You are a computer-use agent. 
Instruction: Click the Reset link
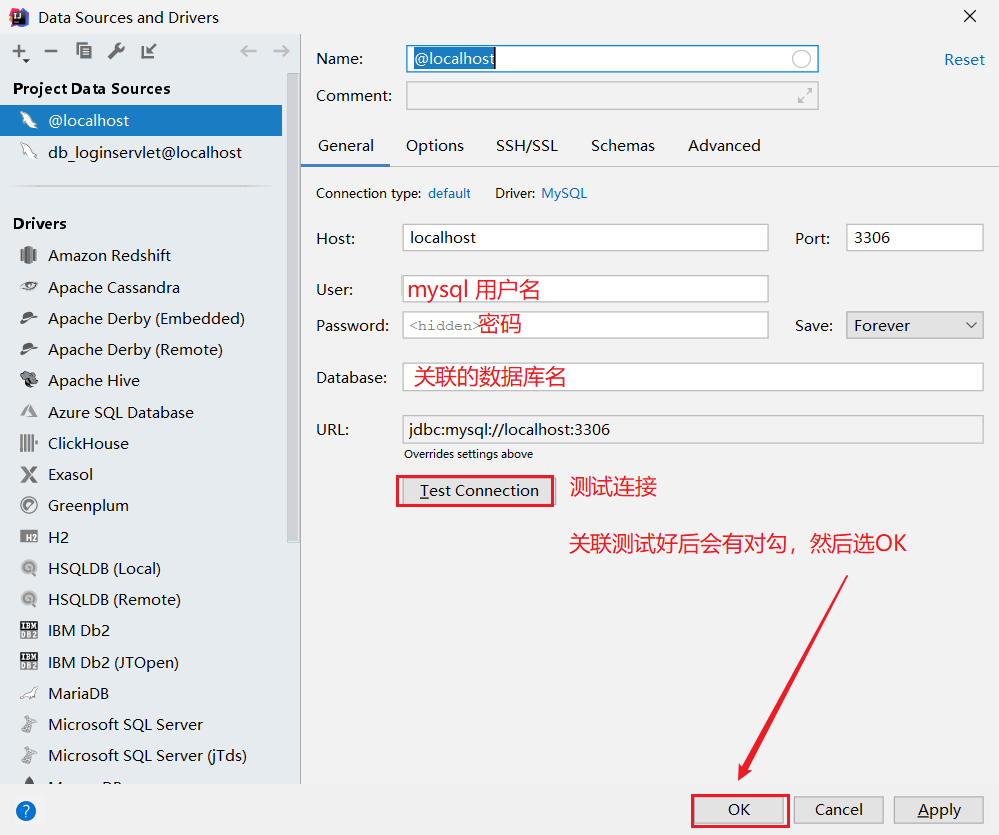tap(964, 60)
